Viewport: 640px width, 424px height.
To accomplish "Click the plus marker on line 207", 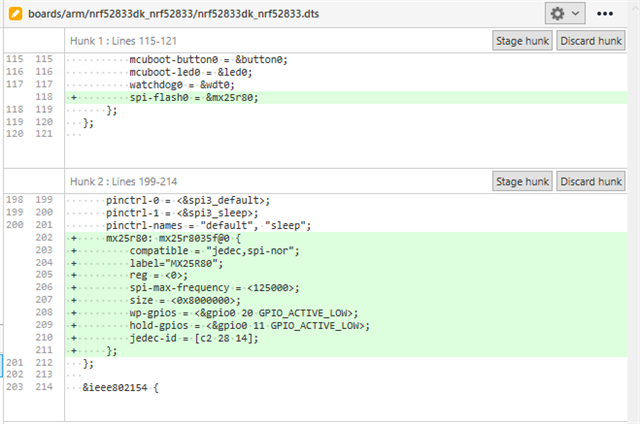I will 74,300.
